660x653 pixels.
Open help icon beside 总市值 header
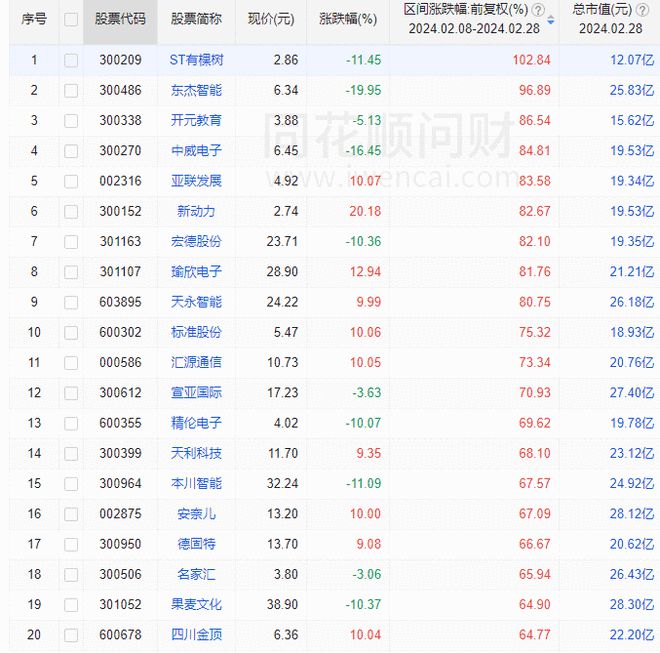(x=642, y=10)
